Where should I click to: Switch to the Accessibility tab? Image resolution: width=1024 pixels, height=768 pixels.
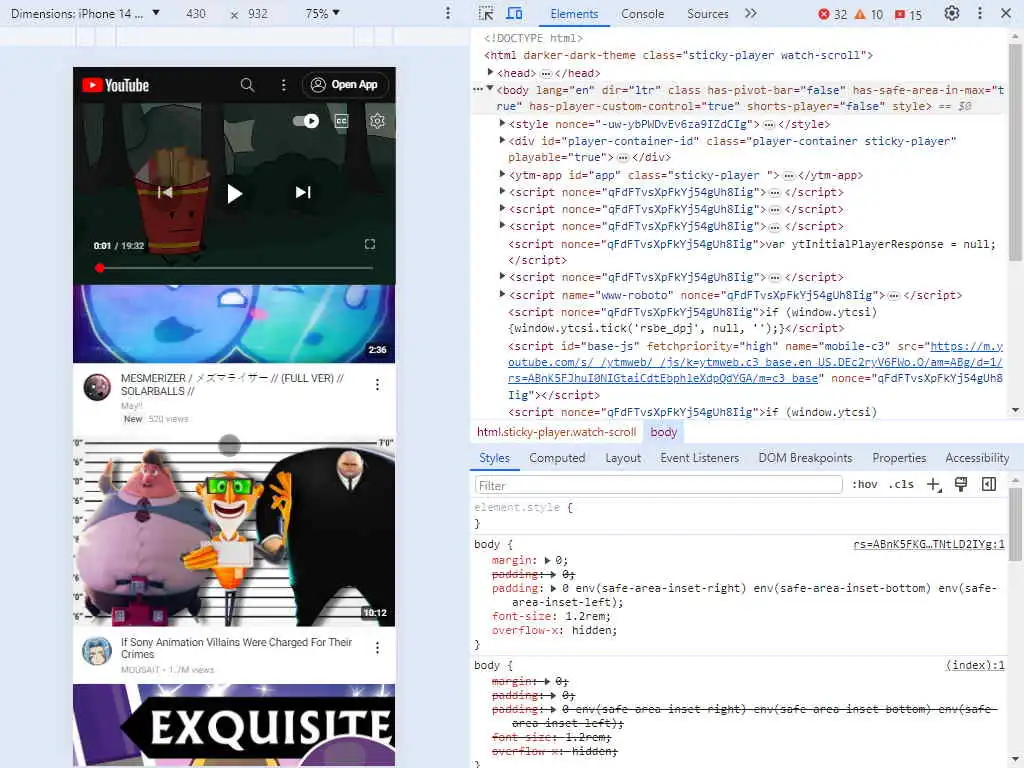pyautogui.click(x=977, y=458)
